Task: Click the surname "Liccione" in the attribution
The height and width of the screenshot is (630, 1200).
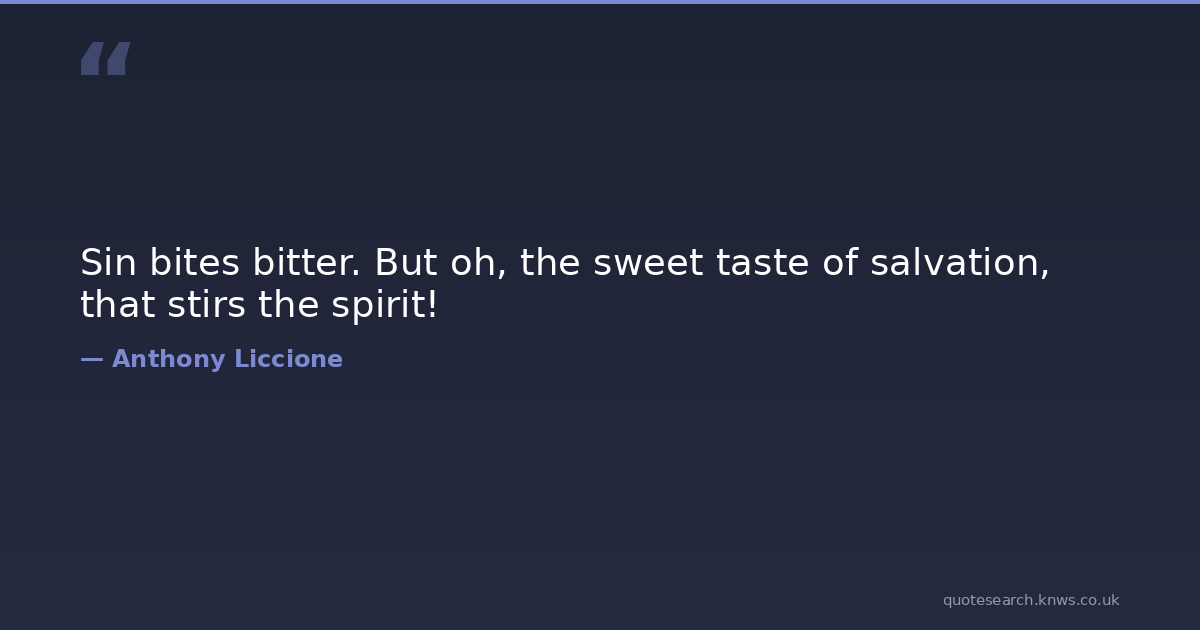Action: coord(288,359)
